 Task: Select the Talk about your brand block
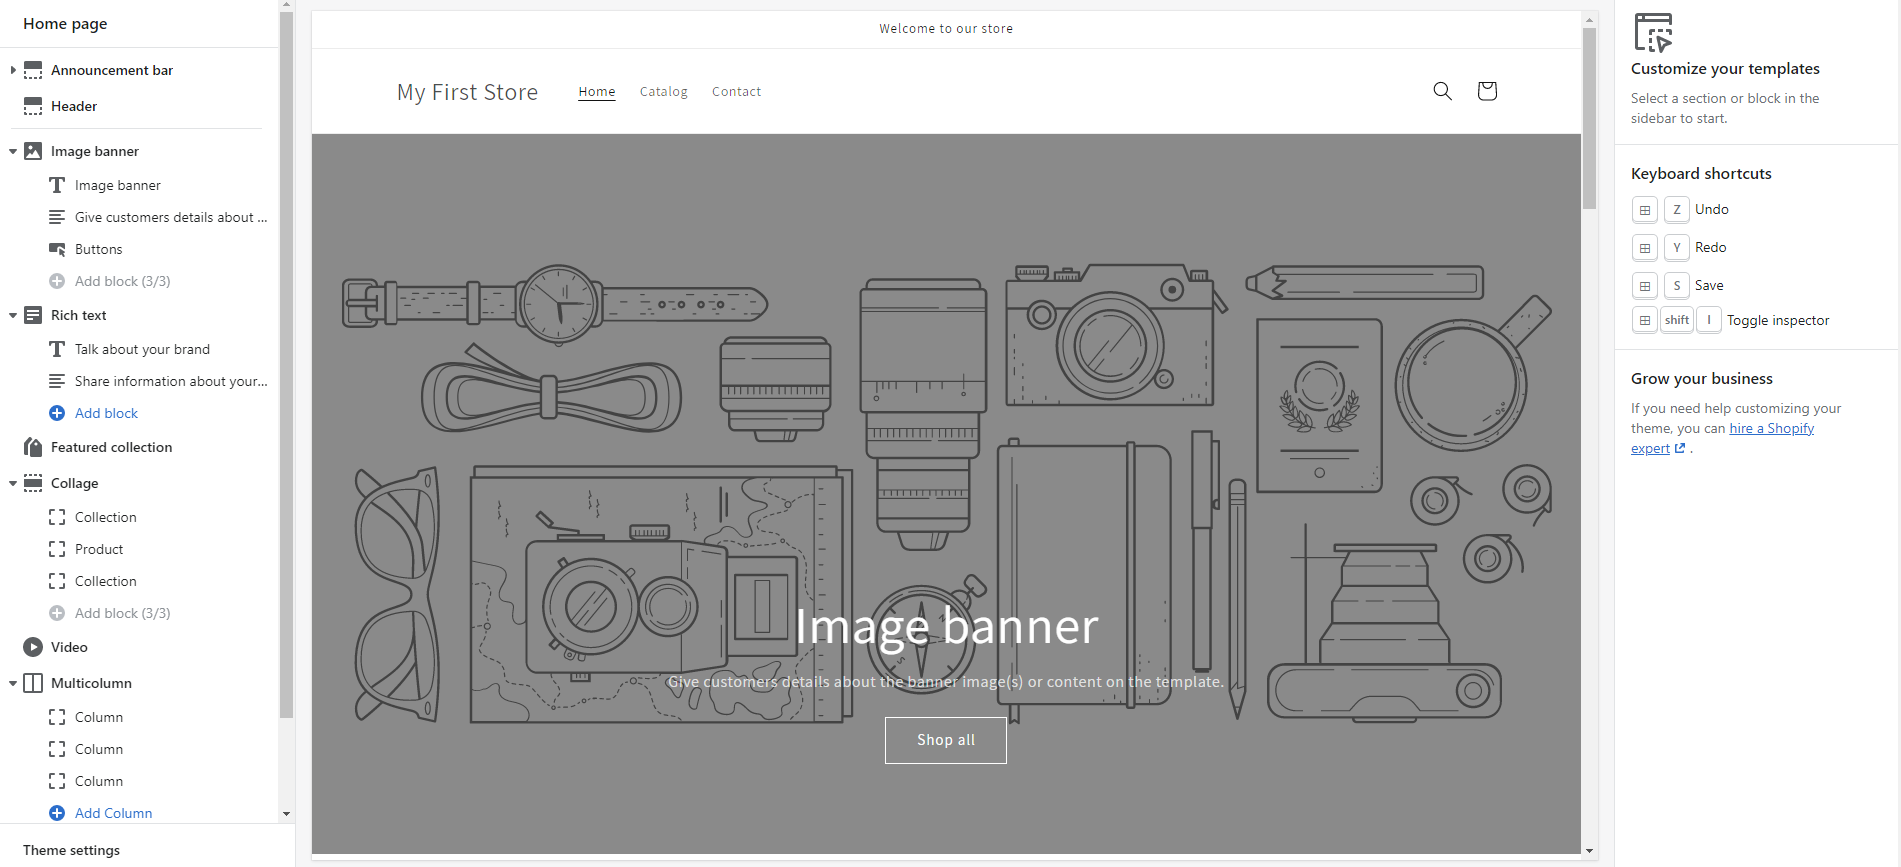click(x=140, y=349)
